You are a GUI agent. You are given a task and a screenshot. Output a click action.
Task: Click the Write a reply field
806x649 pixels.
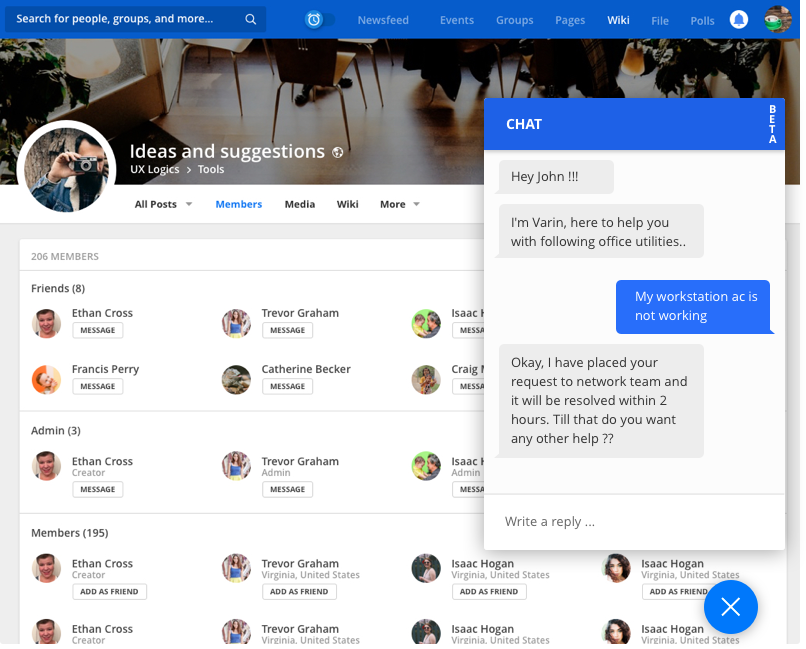coord(634,522)
